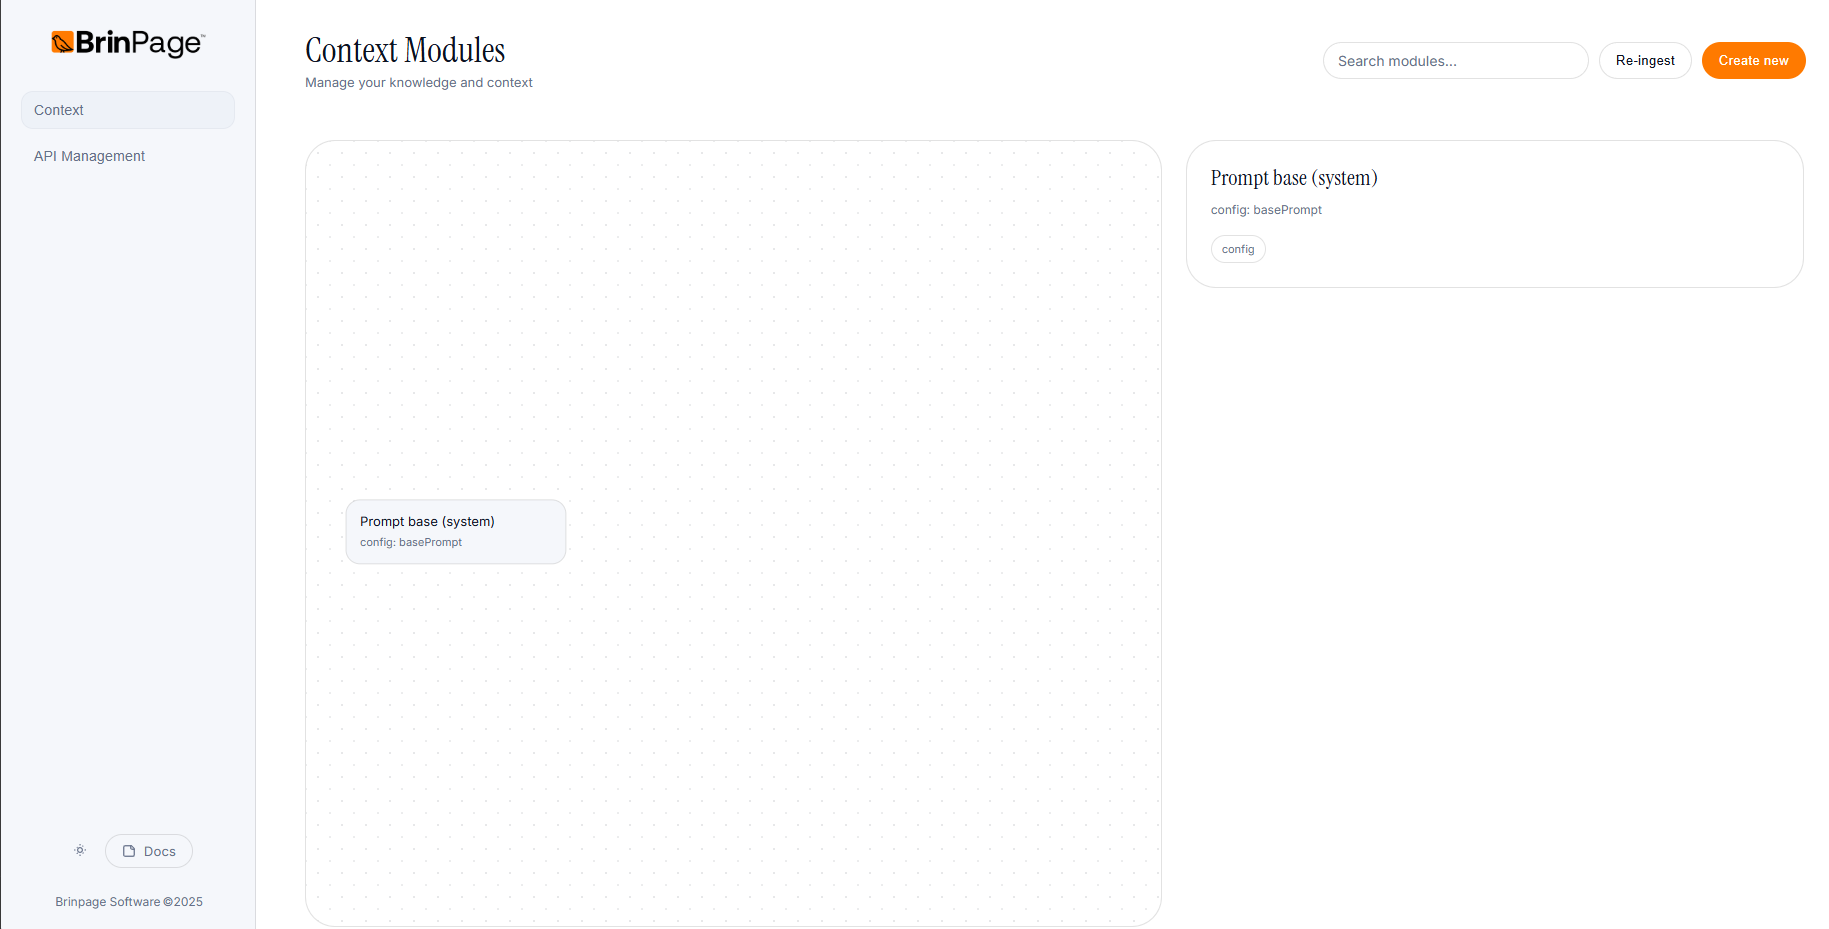1829x929 pixels.
Task: Click the document icon in Docs button
Action: point(129,851)
